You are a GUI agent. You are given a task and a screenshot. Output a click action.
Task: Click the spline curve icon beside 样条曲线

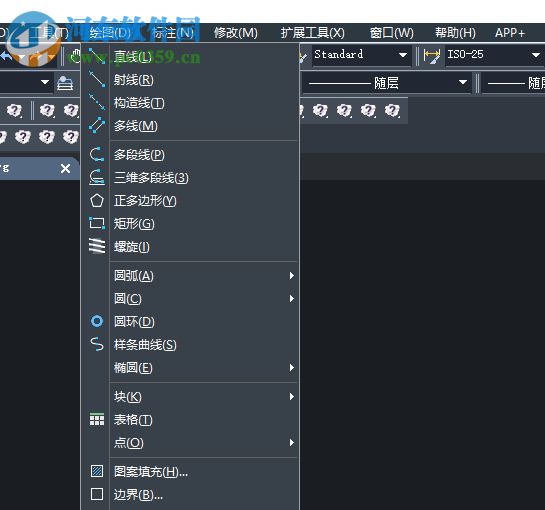point(97,344)
